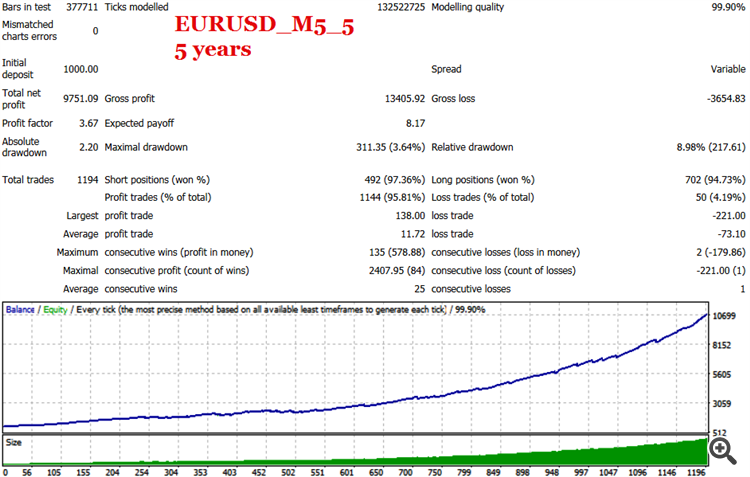Screen dimensions: 750x477
Task: Click consecutive losses value 2 (-179.86)
Action: (721, 252)
